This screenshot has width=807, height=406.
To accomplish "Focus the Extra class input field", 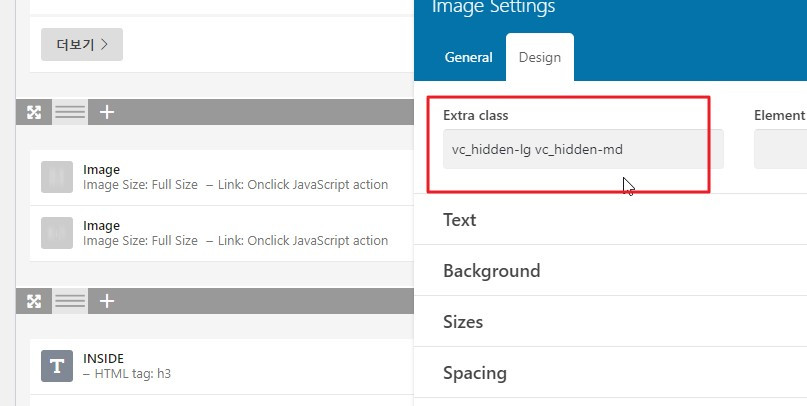I will tap(583, 149).
